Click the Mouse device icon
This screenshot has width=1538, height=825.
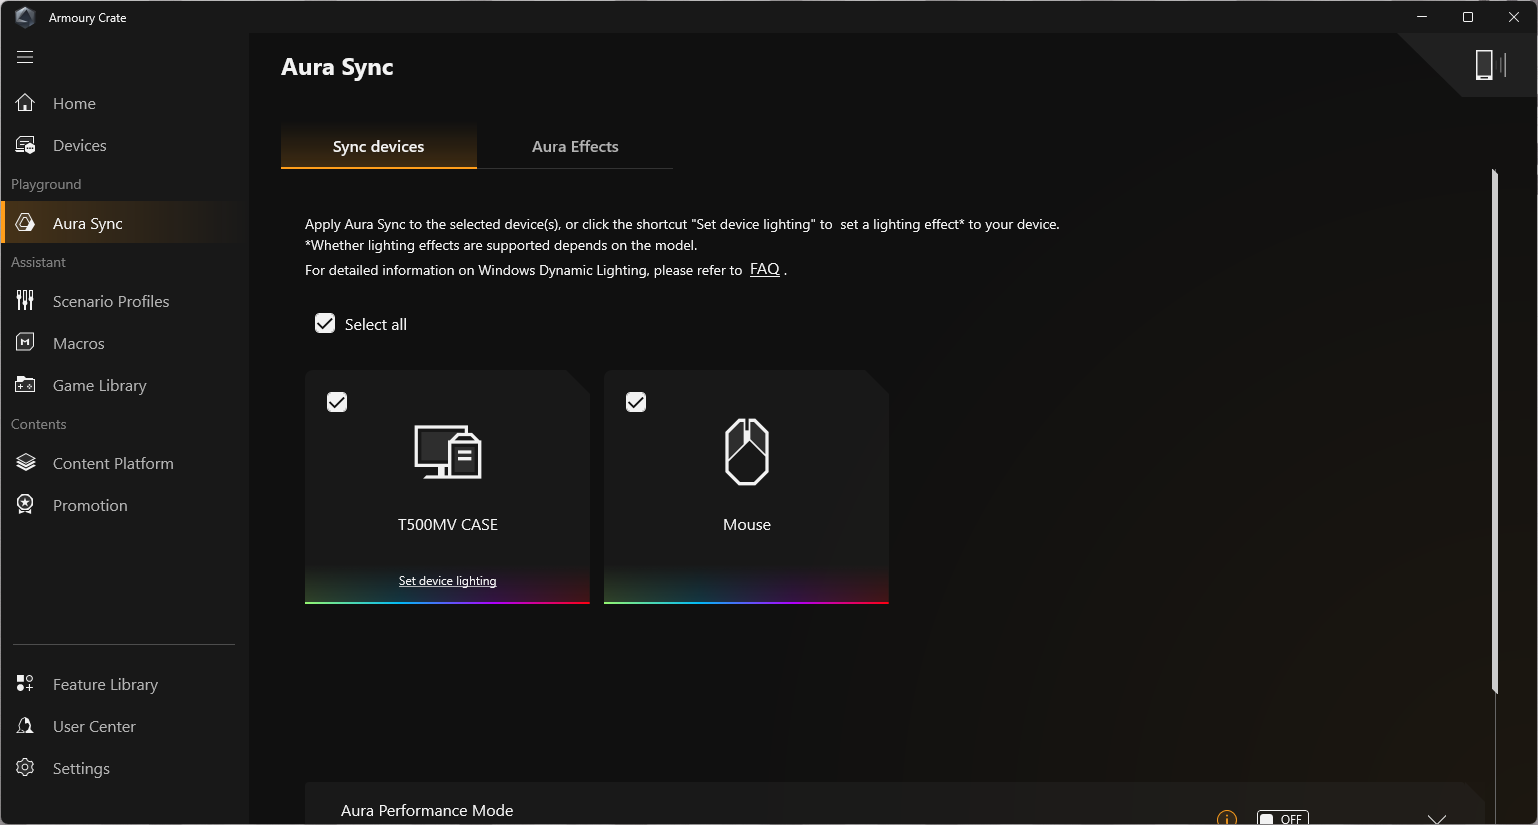(747, 452)
